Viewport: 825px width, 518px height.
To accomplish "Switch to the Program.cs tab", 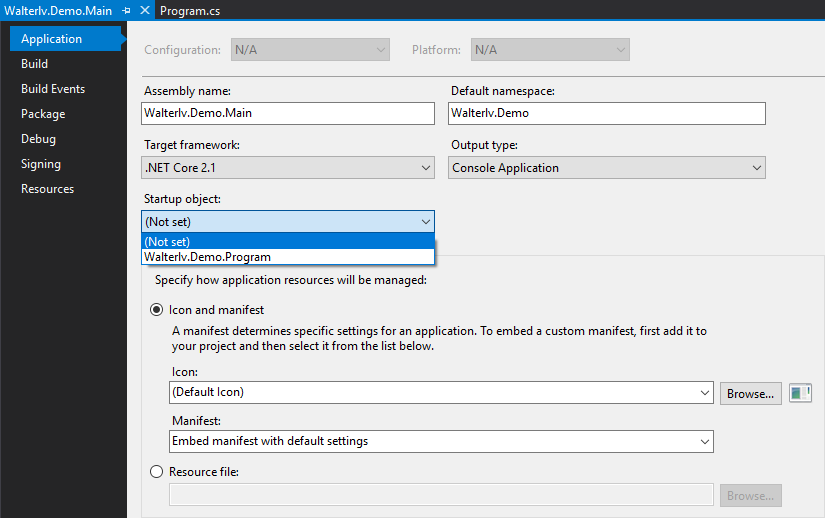I will pyautogui.click(x=190, y=10).
